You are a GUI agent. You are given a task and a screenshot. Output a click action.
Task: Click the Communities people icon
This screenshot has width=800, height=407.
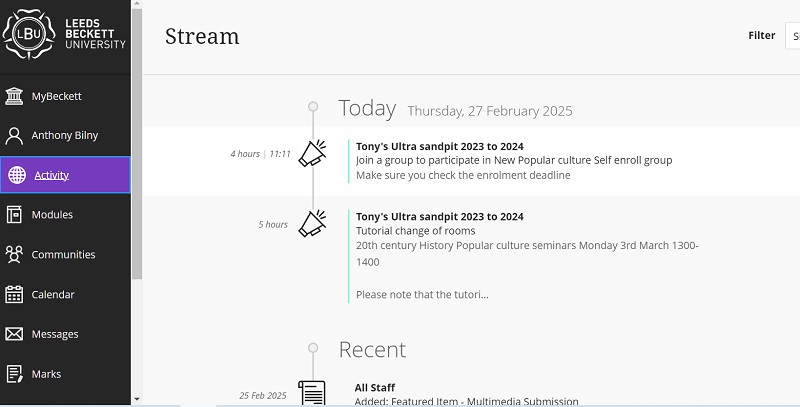[15, 254]
